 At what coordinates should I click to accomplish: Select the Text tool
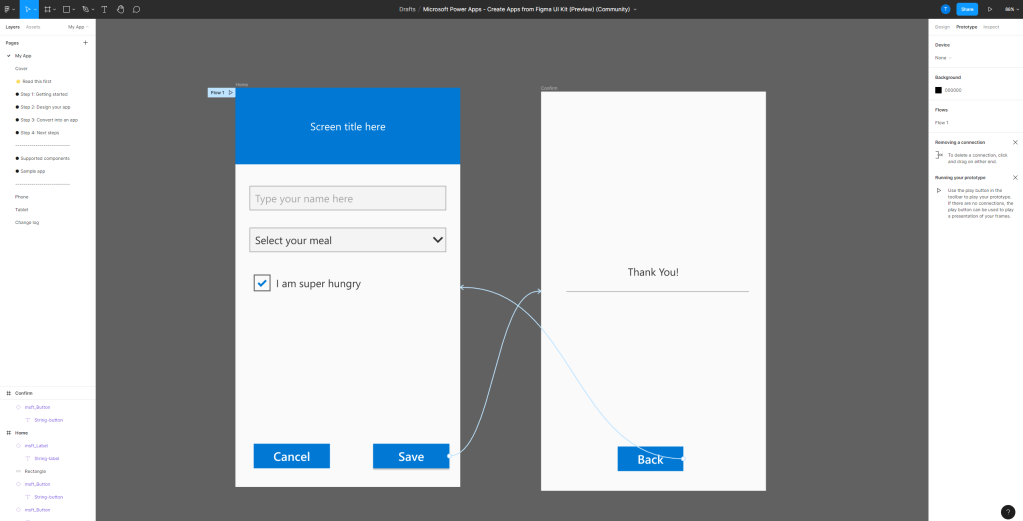(104, 9)
